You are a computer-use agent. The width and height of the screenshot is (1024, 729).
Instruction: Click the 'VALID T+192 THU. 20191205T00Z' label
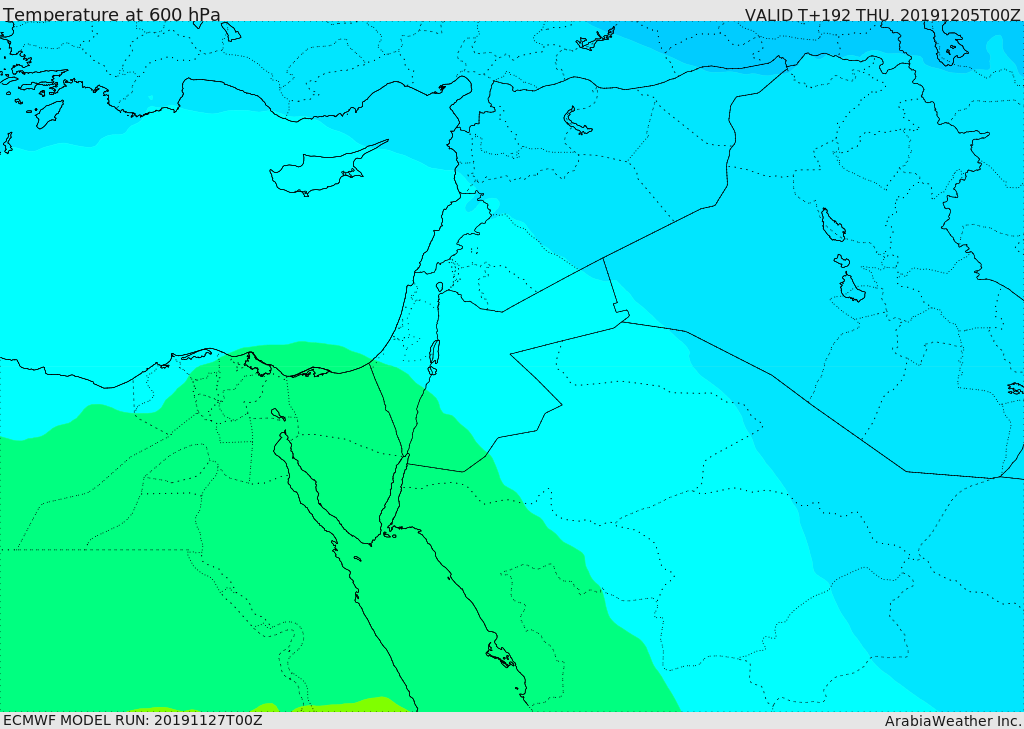[x=882, y=15]
